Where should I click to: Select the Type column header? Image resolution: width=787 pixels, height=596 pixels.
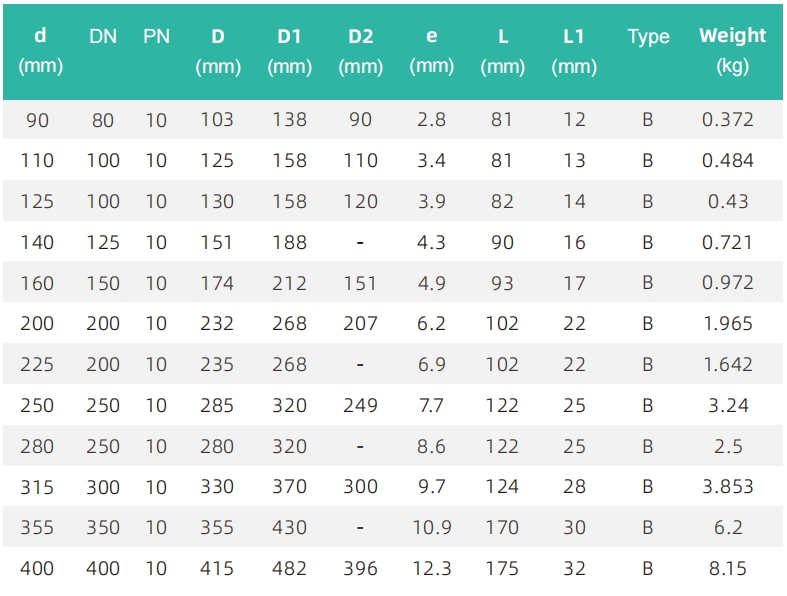point(648,37)
